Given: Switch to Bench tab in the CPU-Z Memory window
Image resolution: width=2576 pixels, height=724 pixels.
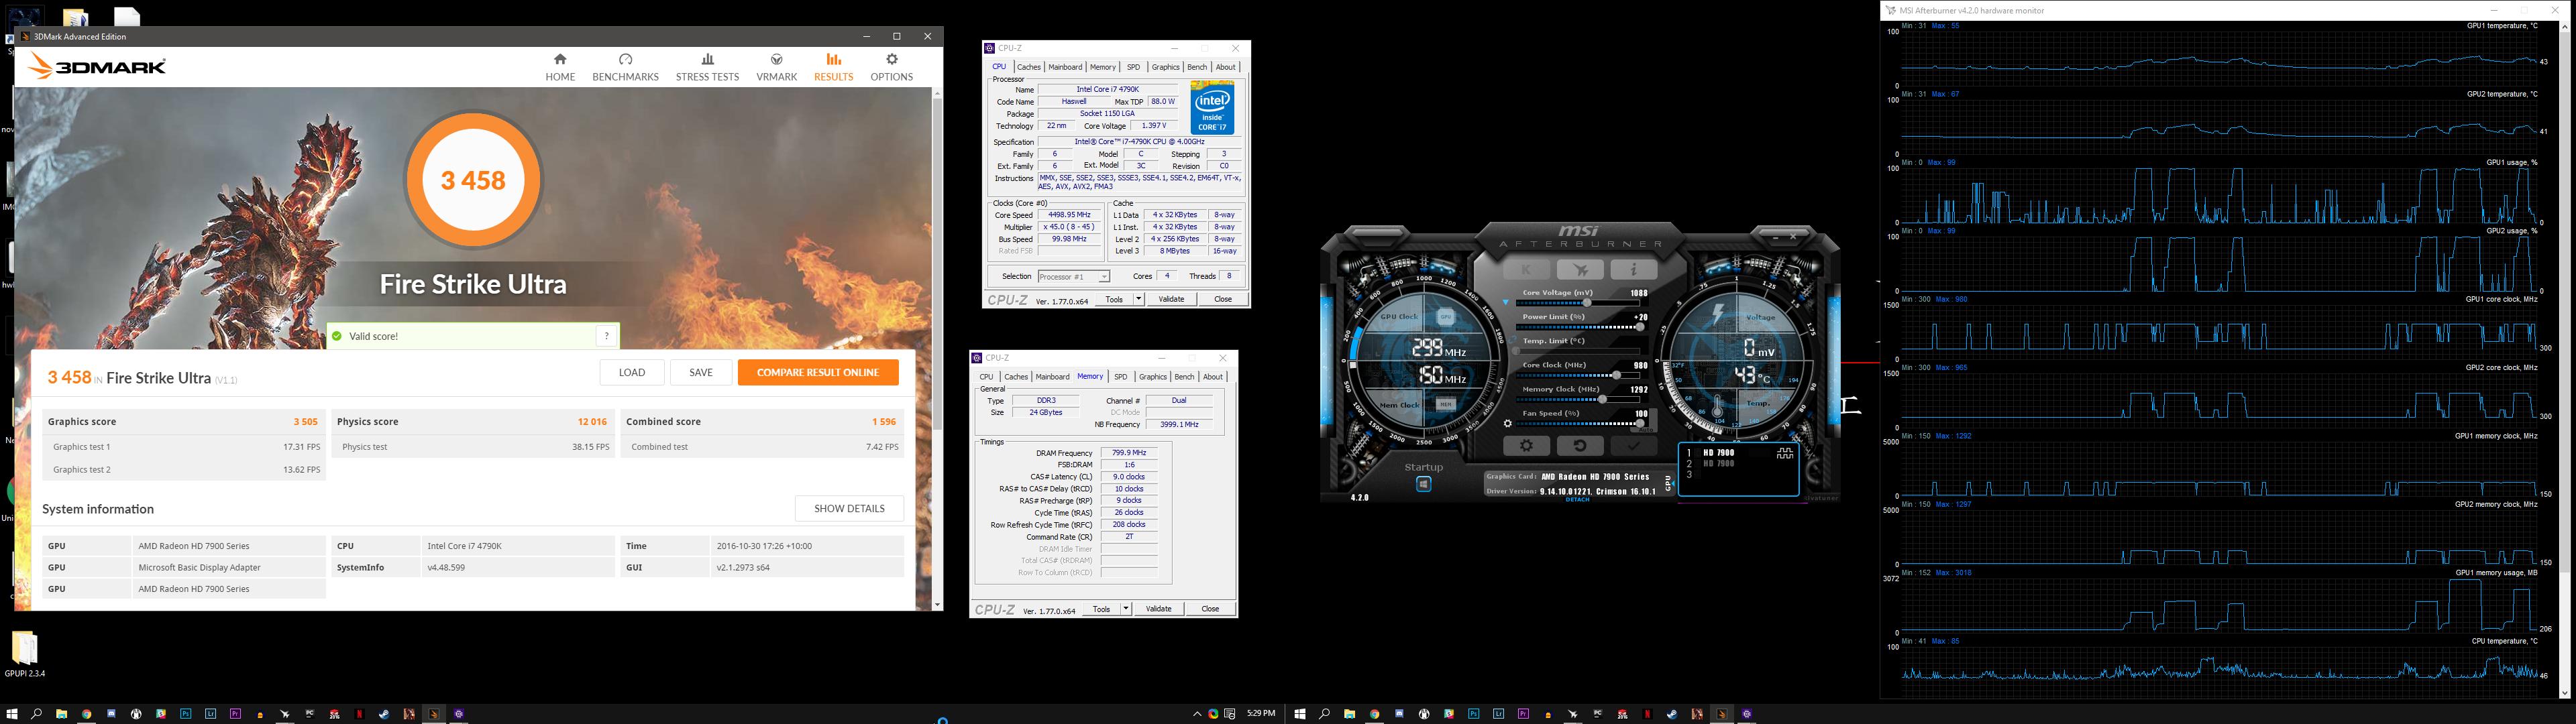Looking at the screenshot, I should coord(1184,377).
